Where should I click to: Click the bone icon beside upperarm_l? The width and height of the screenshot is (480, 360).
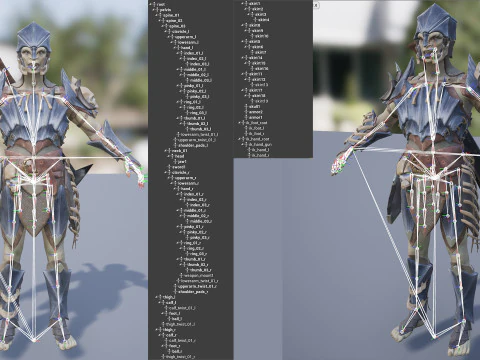tap(173, 37)
